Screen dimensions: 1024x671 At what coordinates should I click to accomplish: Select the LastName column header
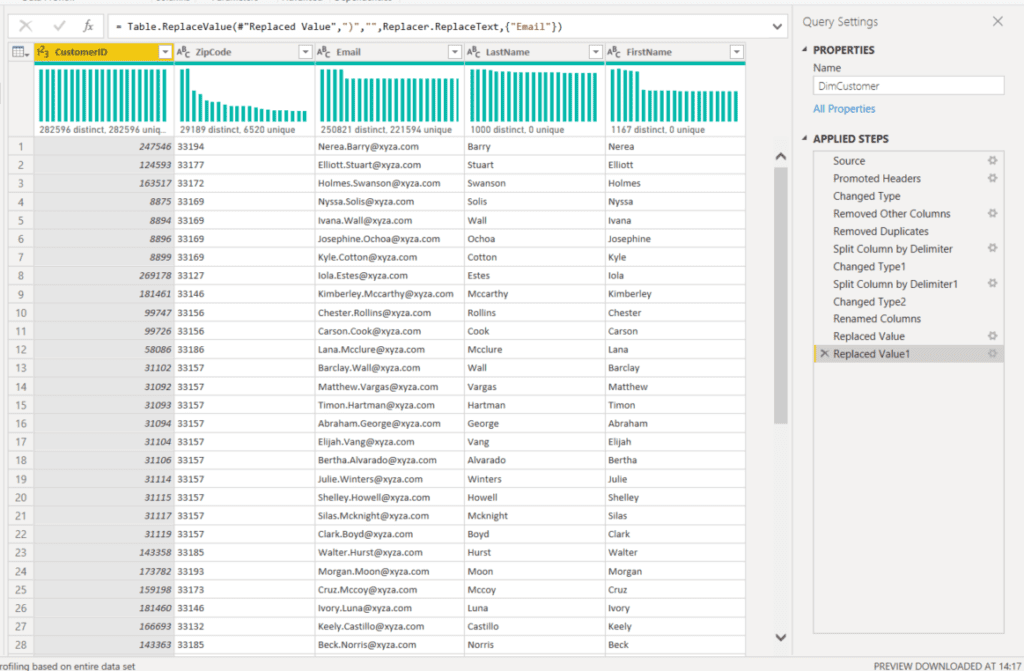point(535,52)
